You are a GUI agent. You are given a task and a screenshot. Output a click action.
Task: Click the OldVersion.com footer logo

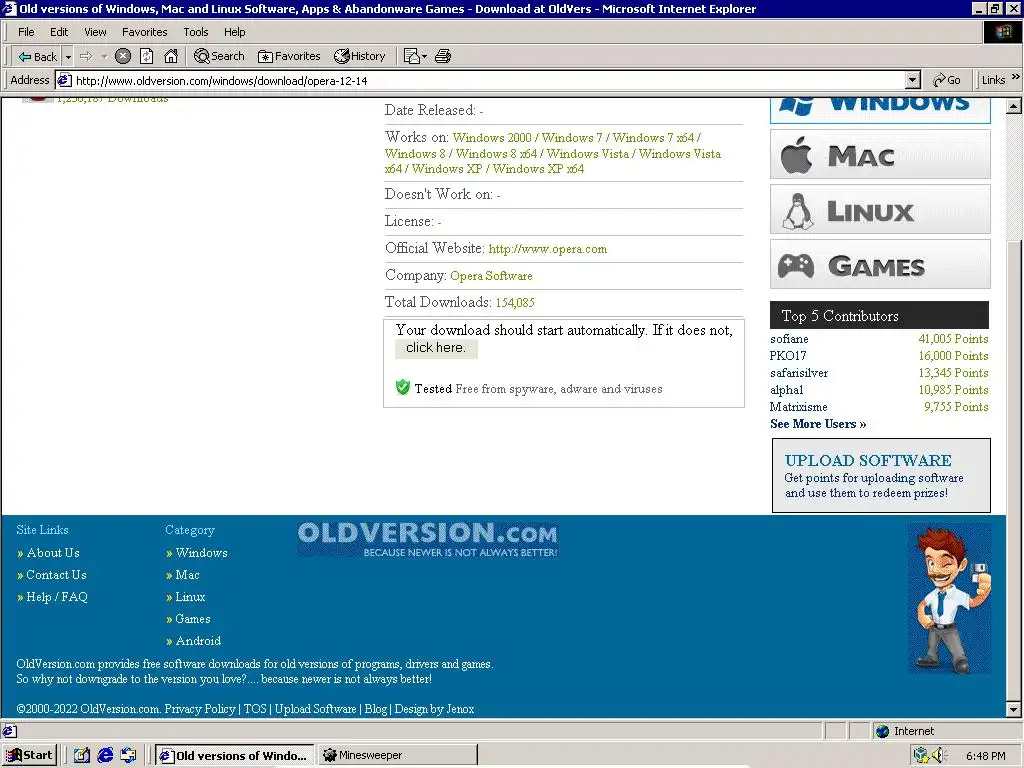point(428,539)
